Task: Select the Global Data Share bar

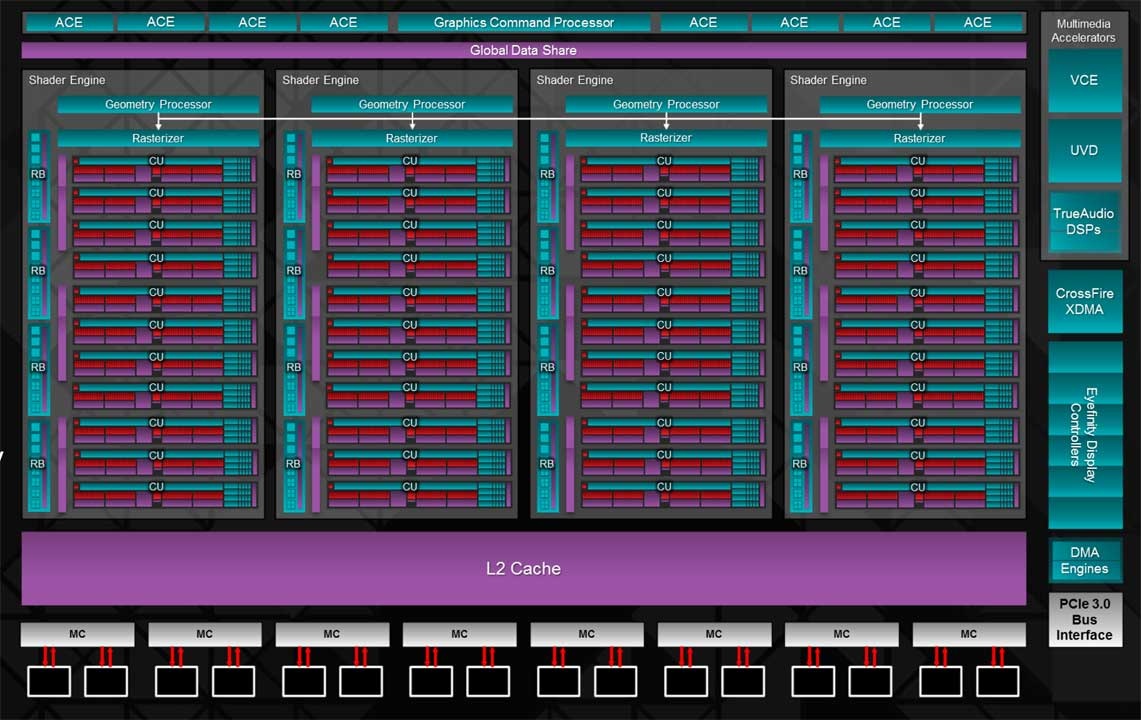Action: click(x=524, y=50)
